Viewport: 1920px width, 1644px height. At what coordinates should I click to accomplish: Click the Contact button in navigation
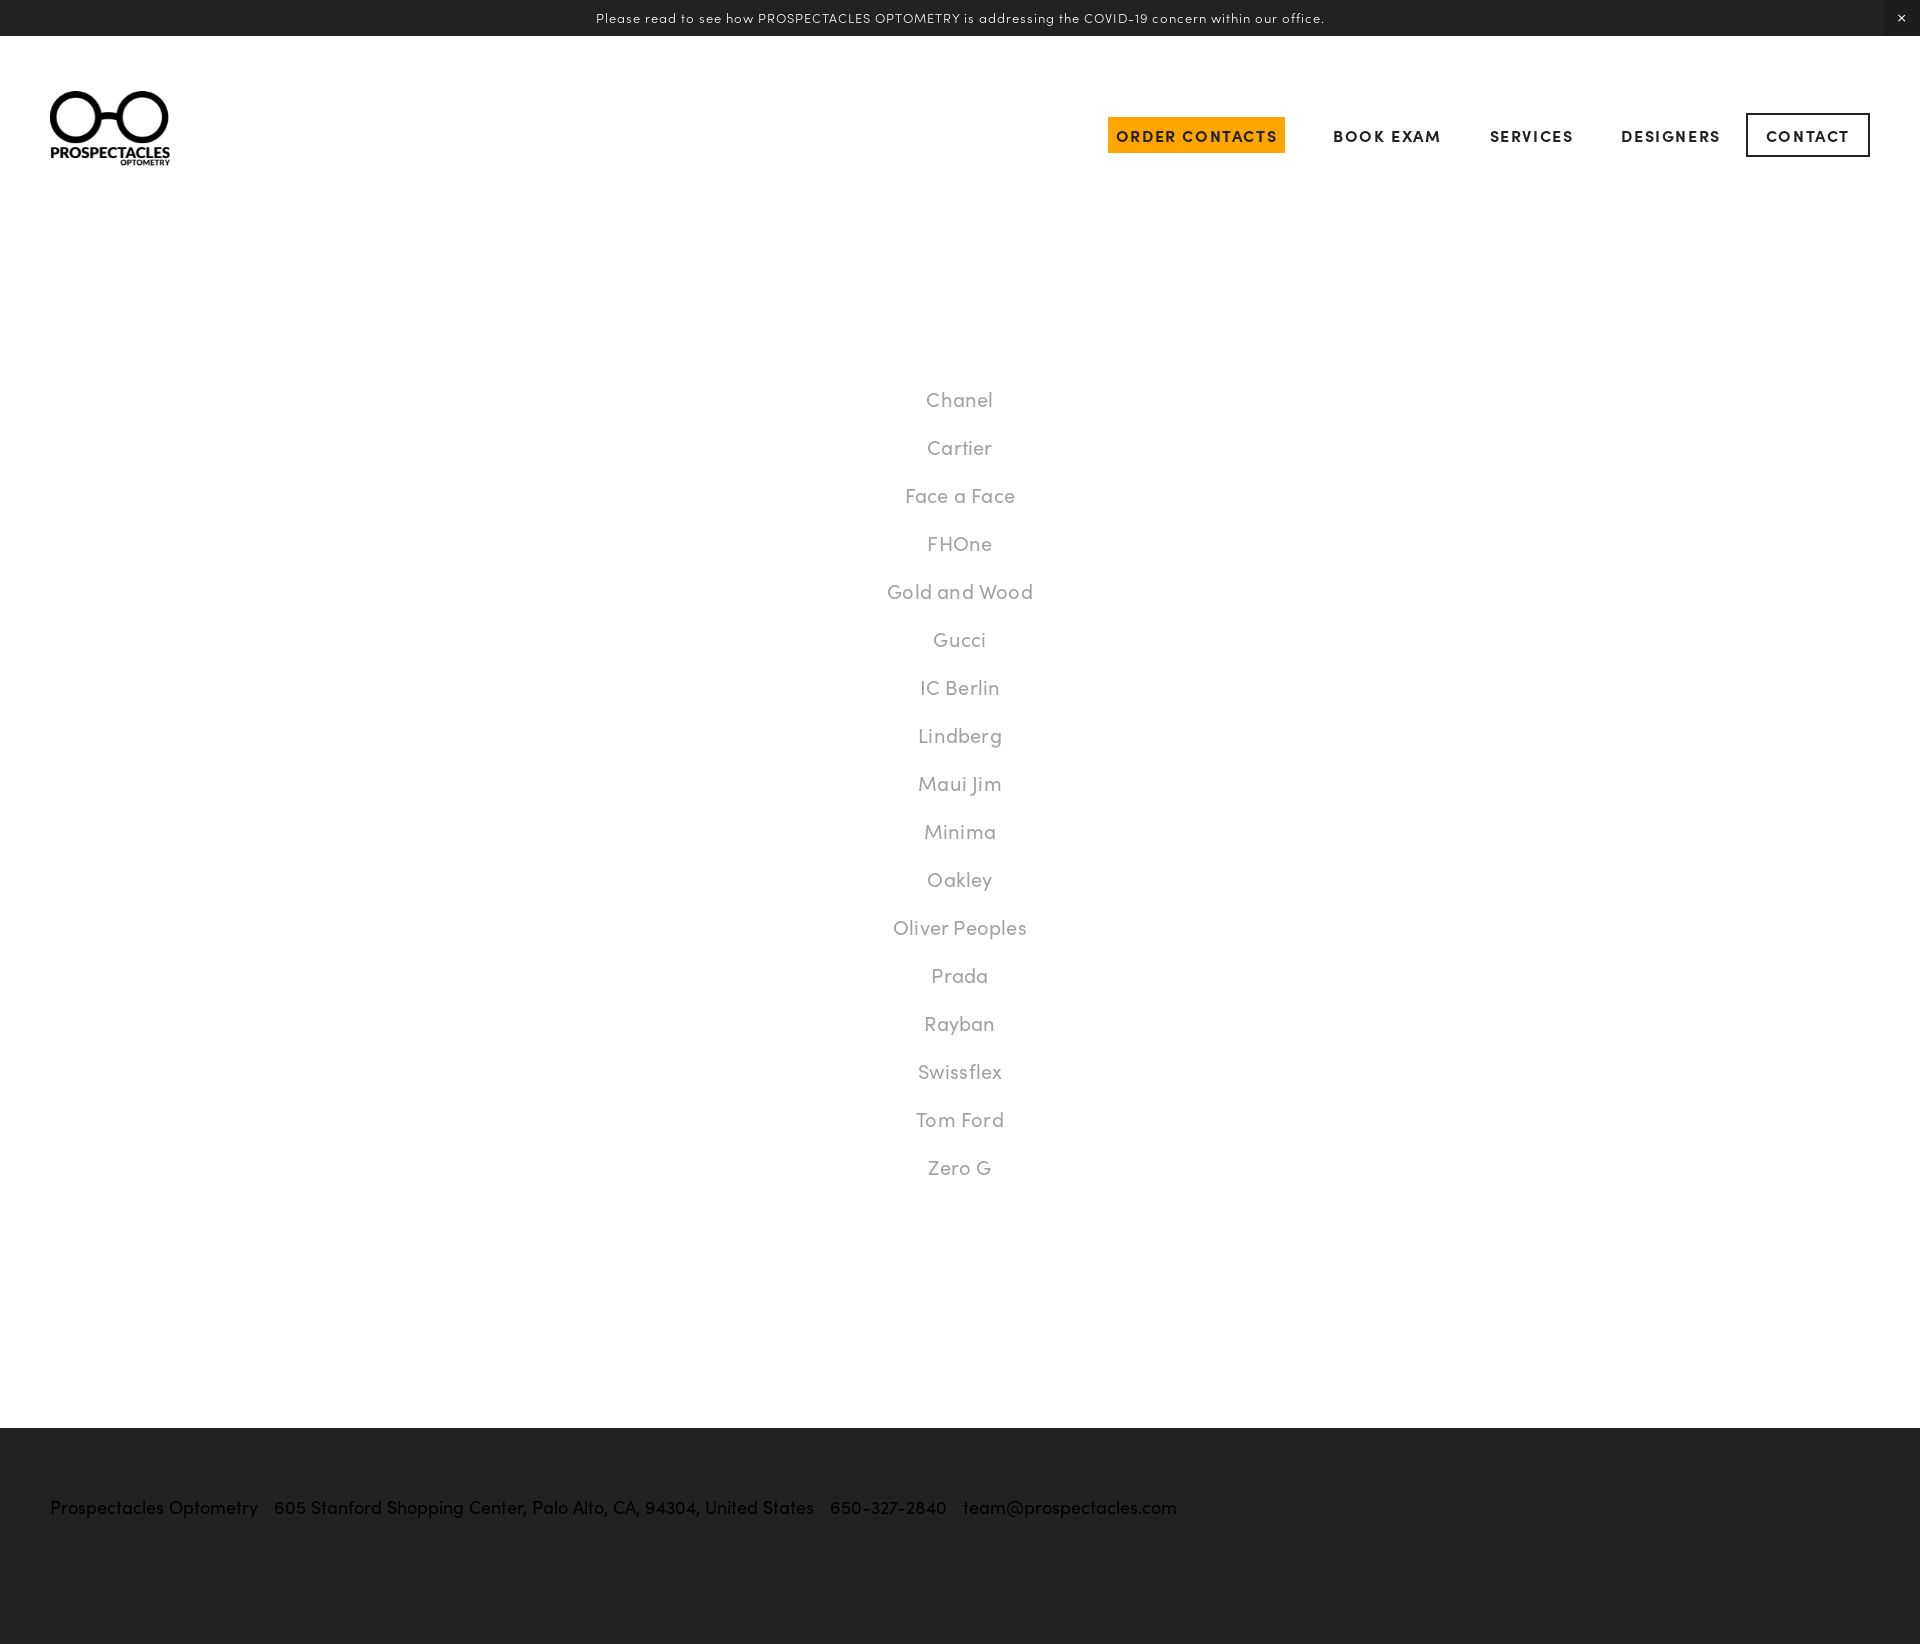pos(1808,135)
